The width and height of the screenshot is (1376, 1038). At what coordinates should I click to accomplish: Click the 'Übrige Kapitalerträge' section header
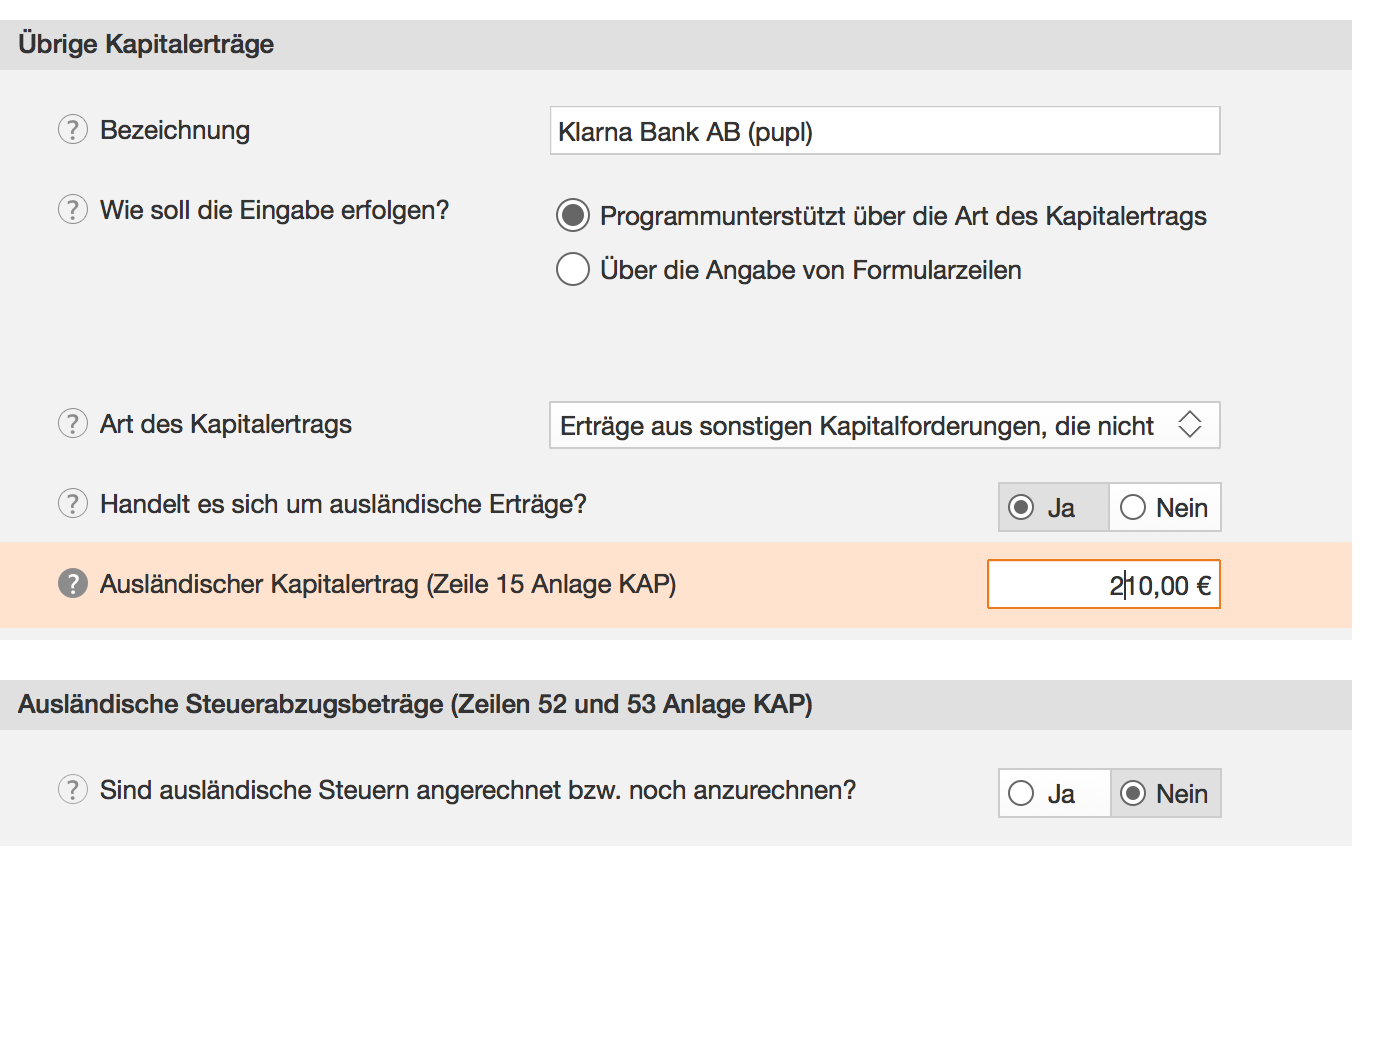[x=146, y=45]
